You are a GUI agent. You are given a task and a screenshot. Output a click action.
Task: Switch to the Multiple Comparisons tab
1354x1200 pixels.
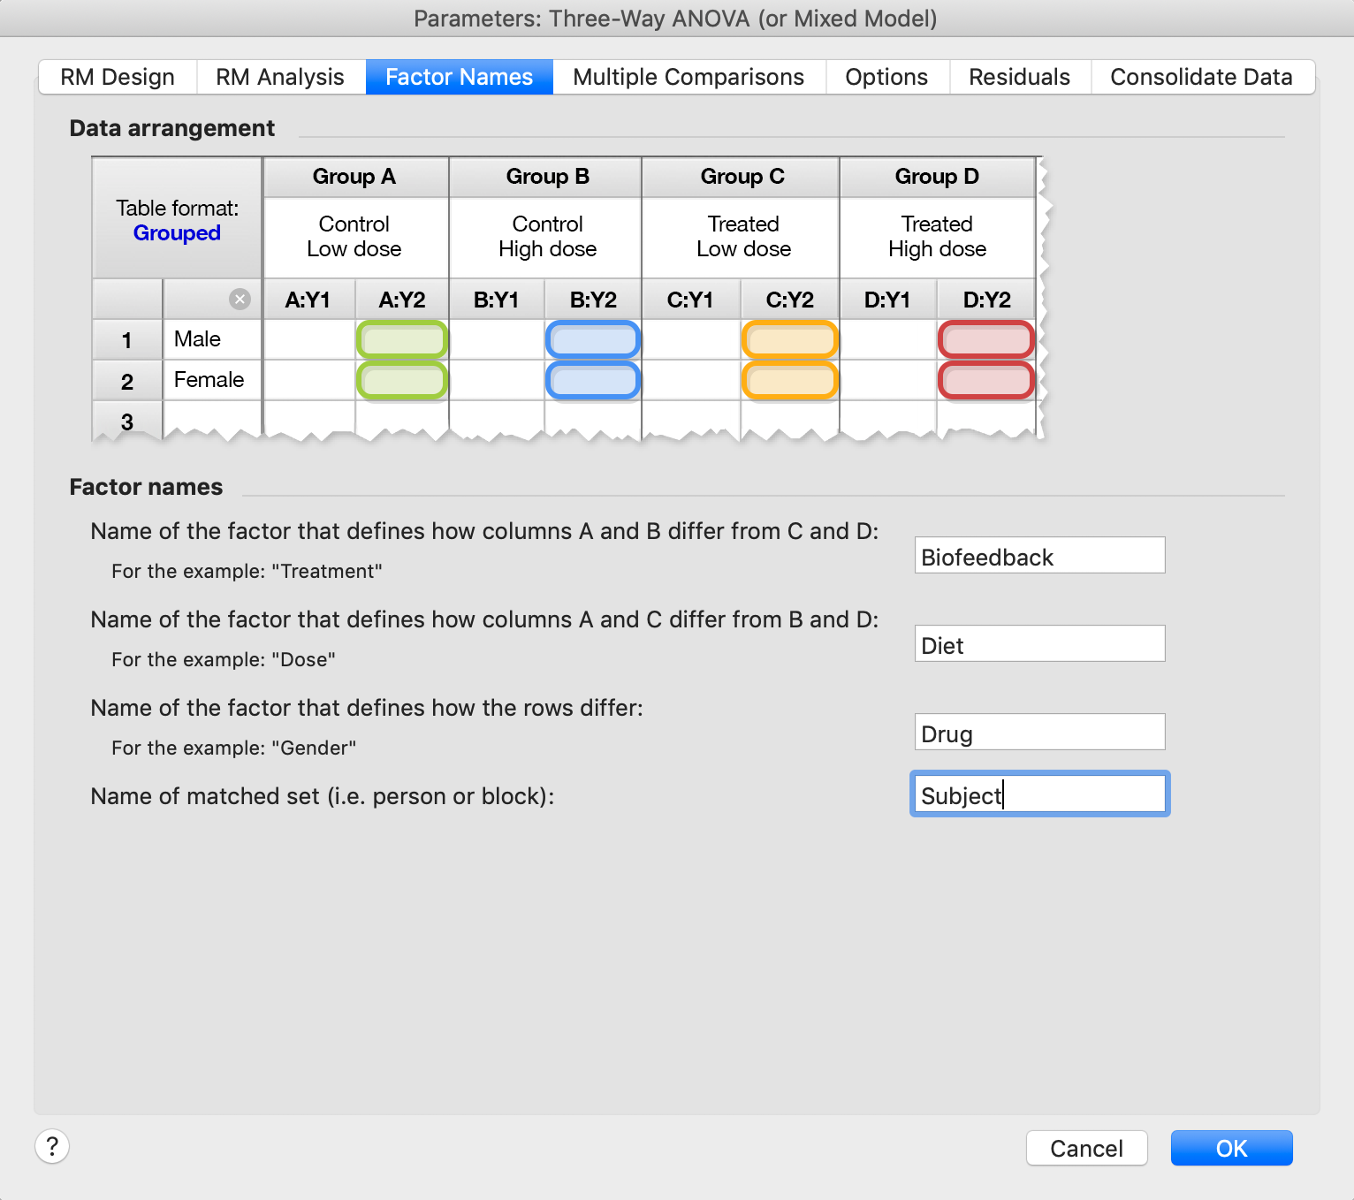coord(688,76)
